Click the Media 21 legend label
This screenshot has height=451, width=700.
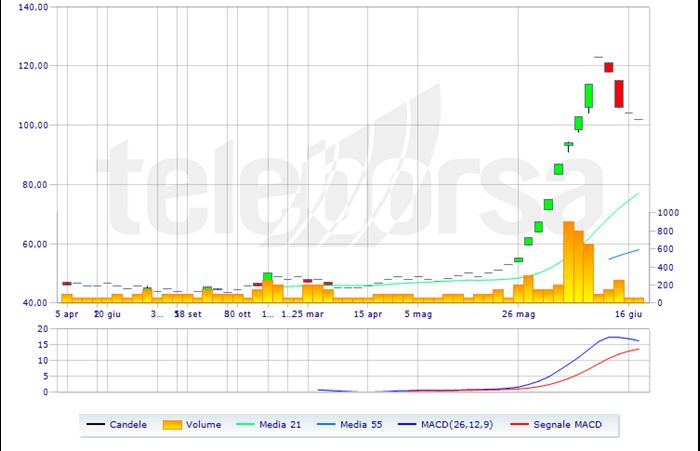280,424
